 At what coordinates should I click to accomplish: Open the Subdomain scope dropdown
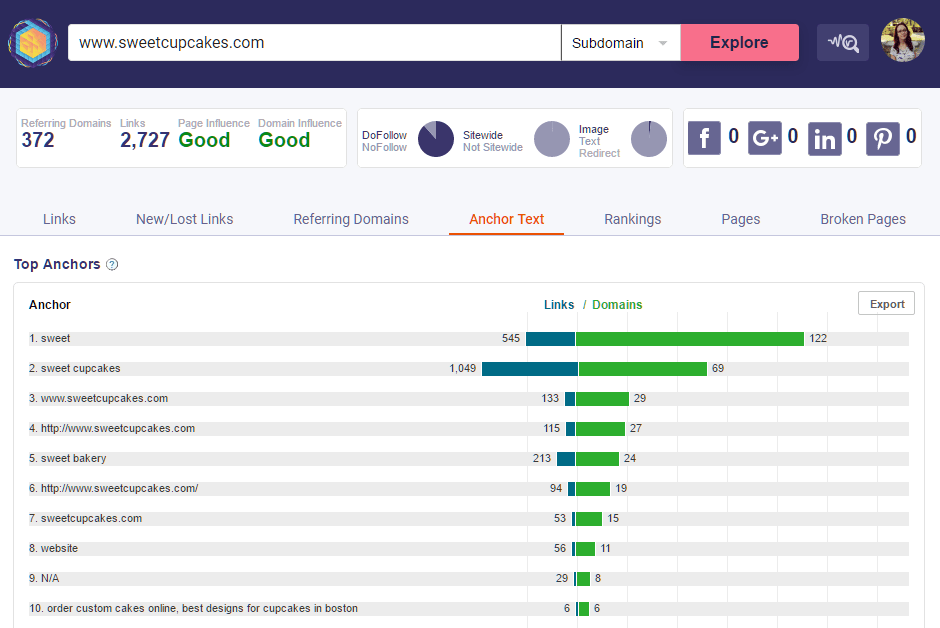click(620, 43)
